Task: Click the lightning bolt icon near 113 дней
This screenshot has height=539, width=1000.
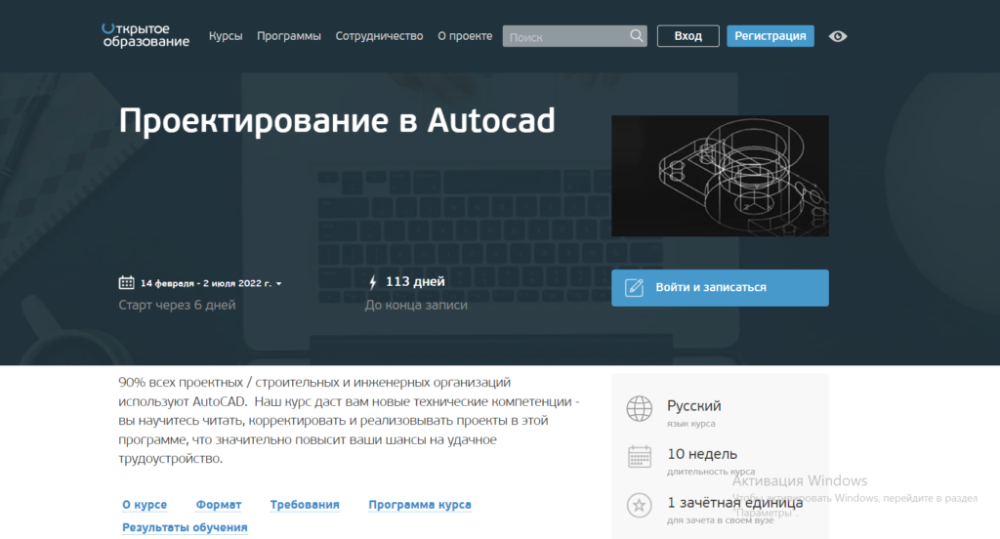Action: point(373,282)
